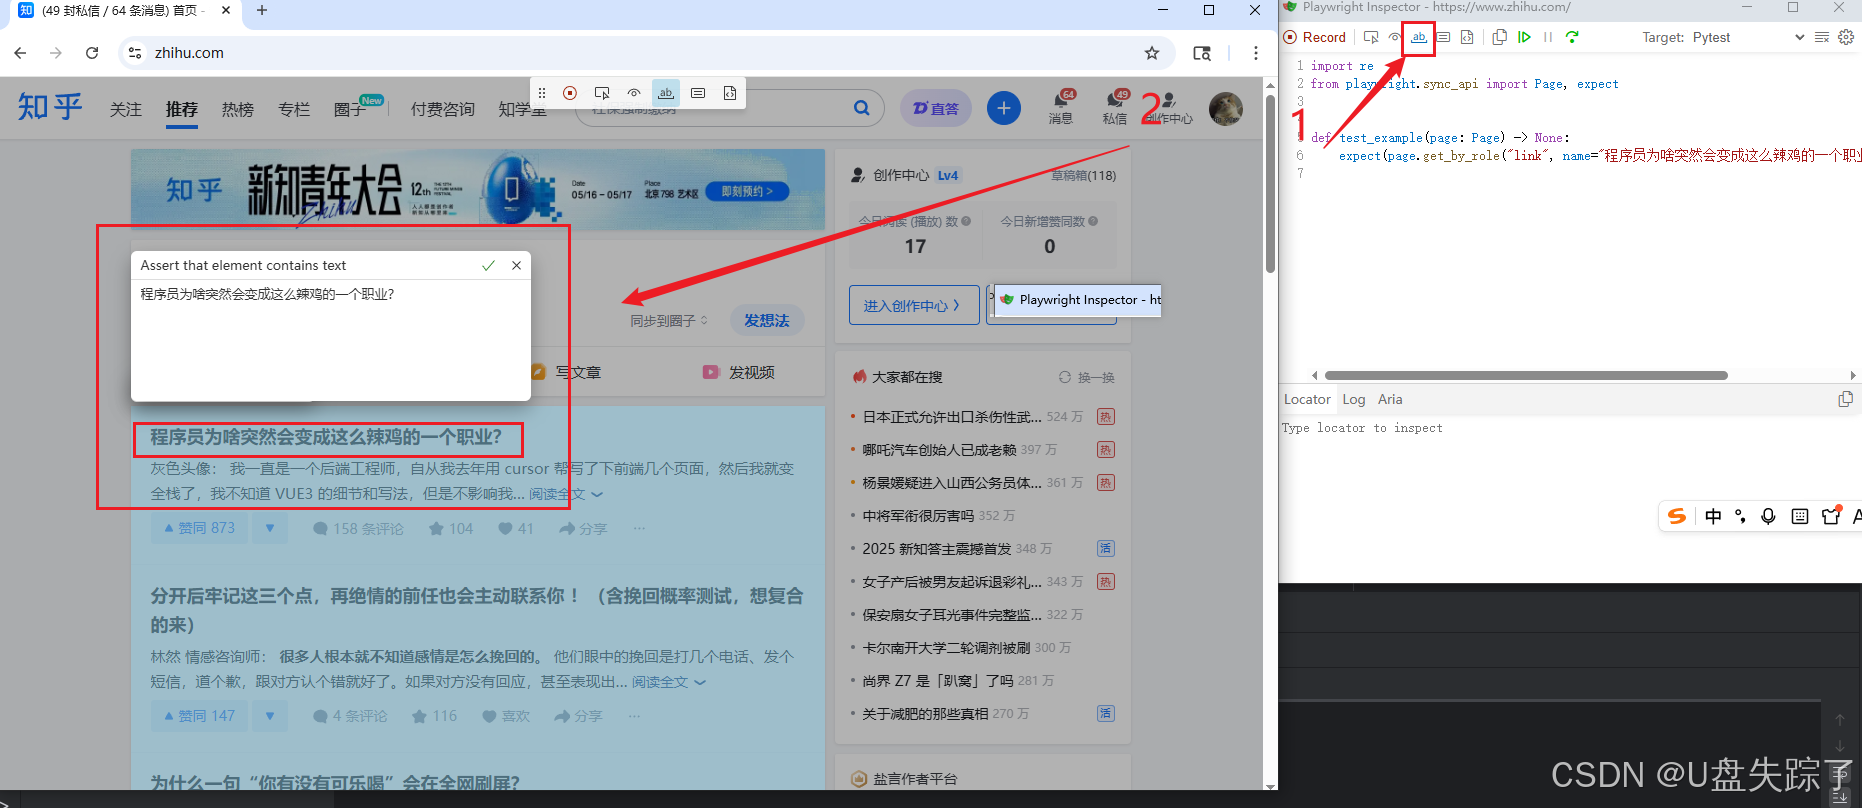Viewport: 1862px width, 808px height.
Task: Toggle overlay toolbar assert text 'ab' icon
Action: pos(666,93)
